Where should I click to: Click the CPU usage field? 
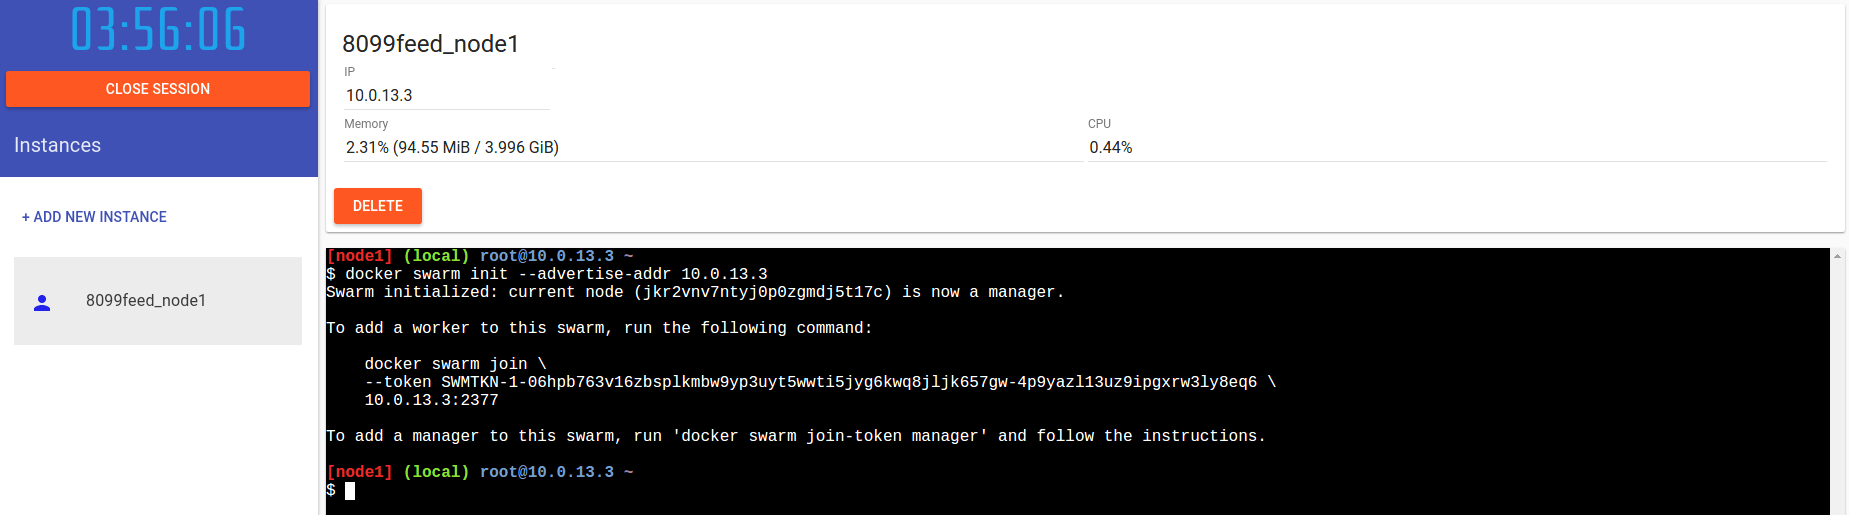[x=1457, y=147]
